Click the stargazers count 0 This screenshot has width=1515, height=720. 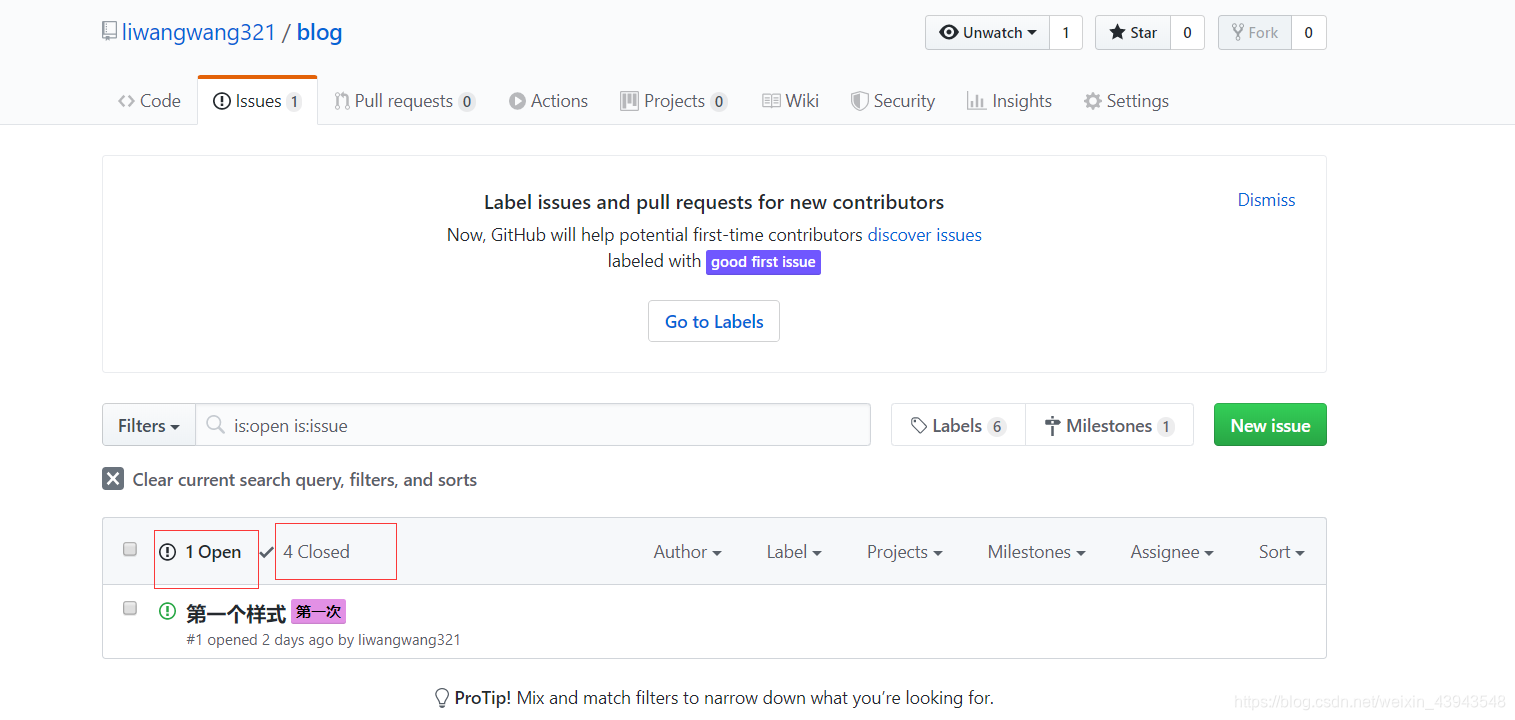click(x=1187, y=32)
